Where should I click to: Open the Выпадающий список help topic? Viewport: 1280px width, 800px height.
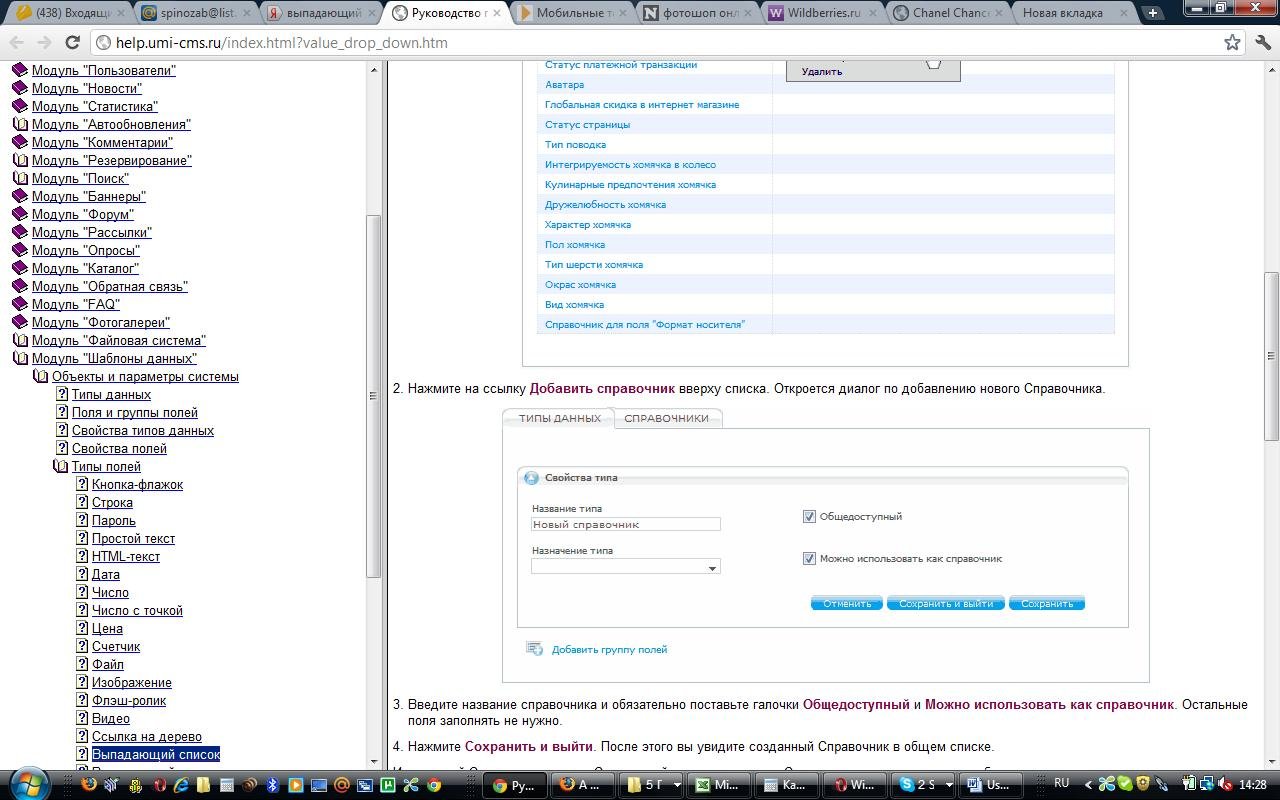[x=155, y=754]
